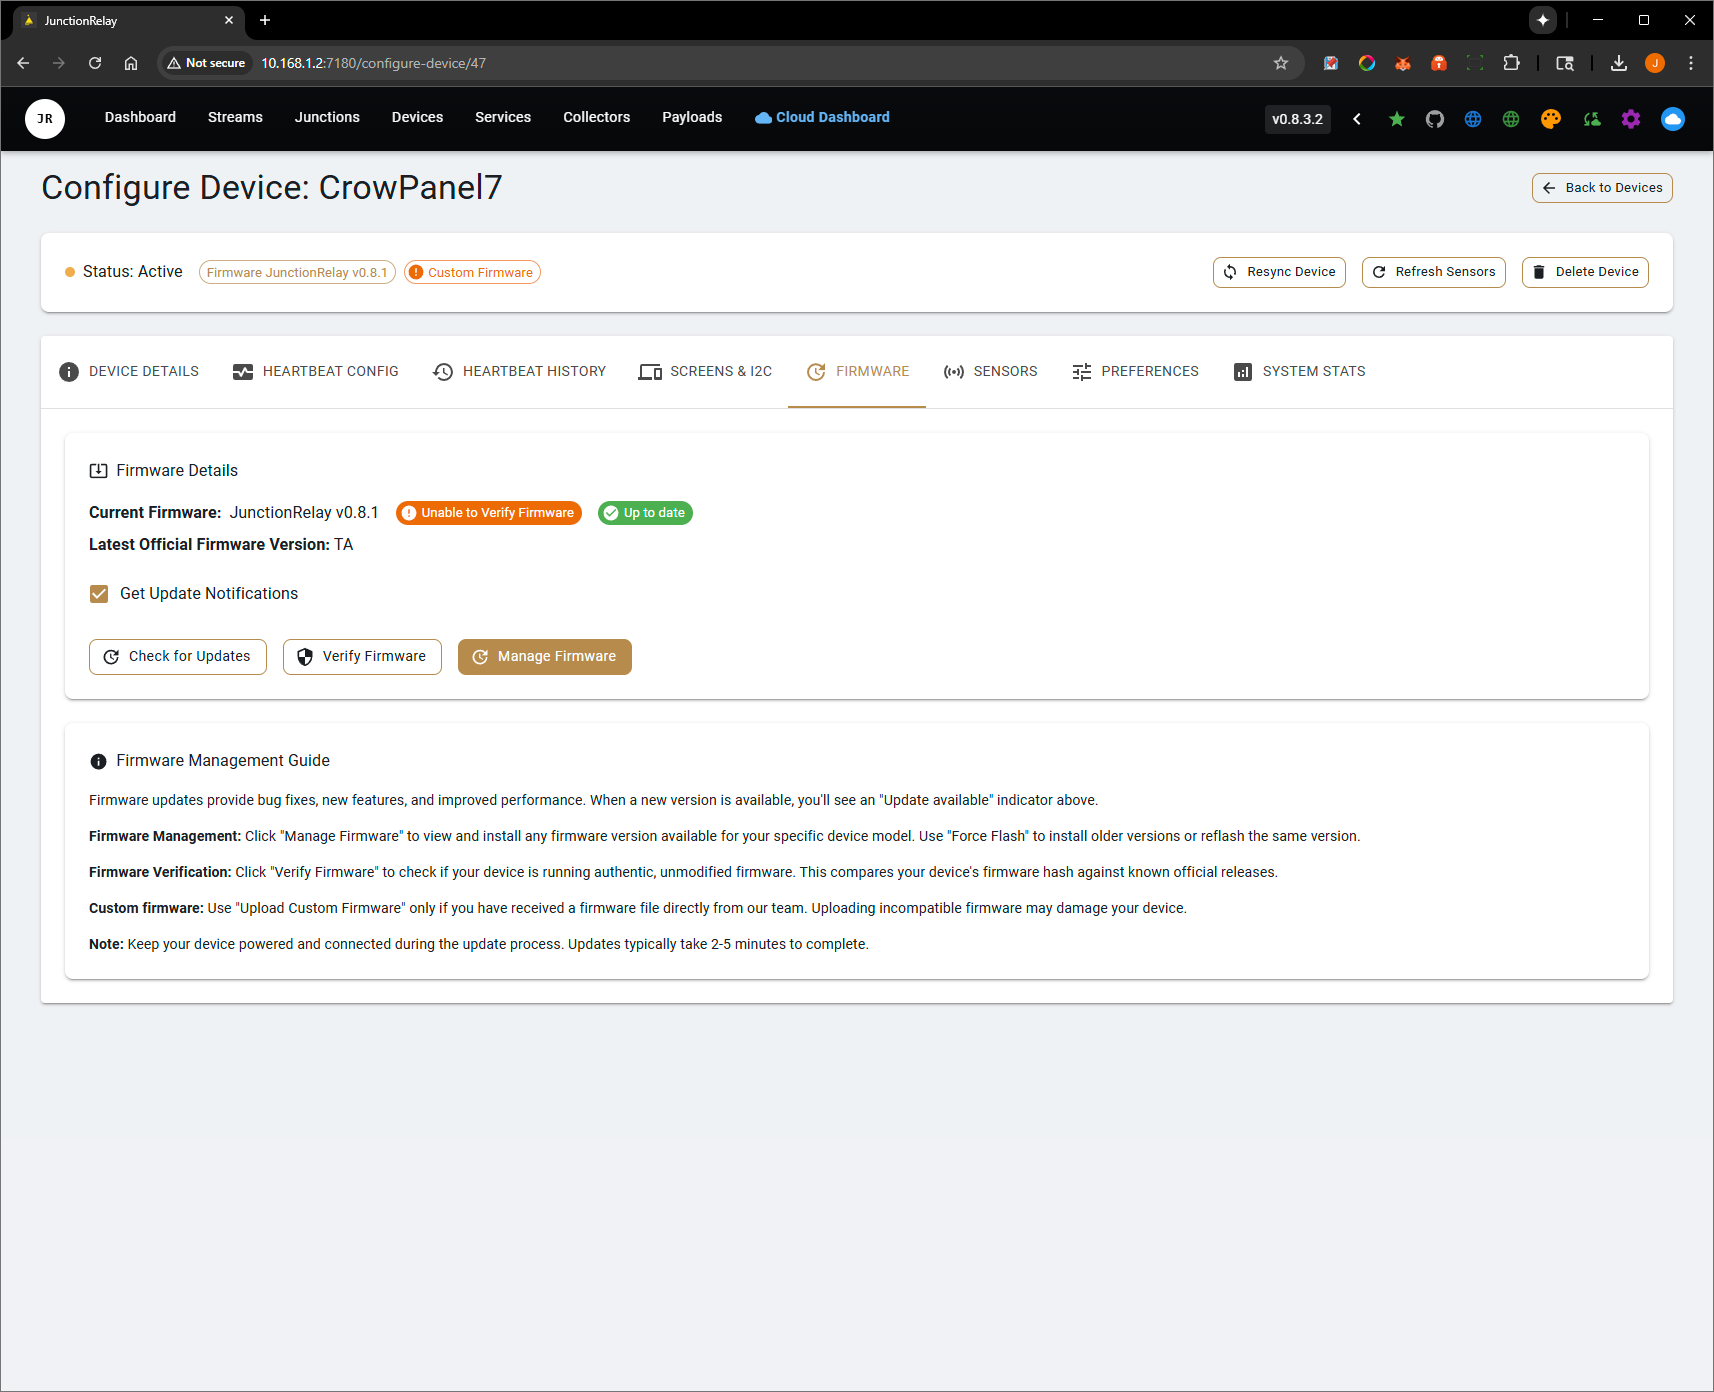Click the Unable to Verify Firmware badge
This screenshot has width=1714, height=1392.
click(x=489, y=513)
